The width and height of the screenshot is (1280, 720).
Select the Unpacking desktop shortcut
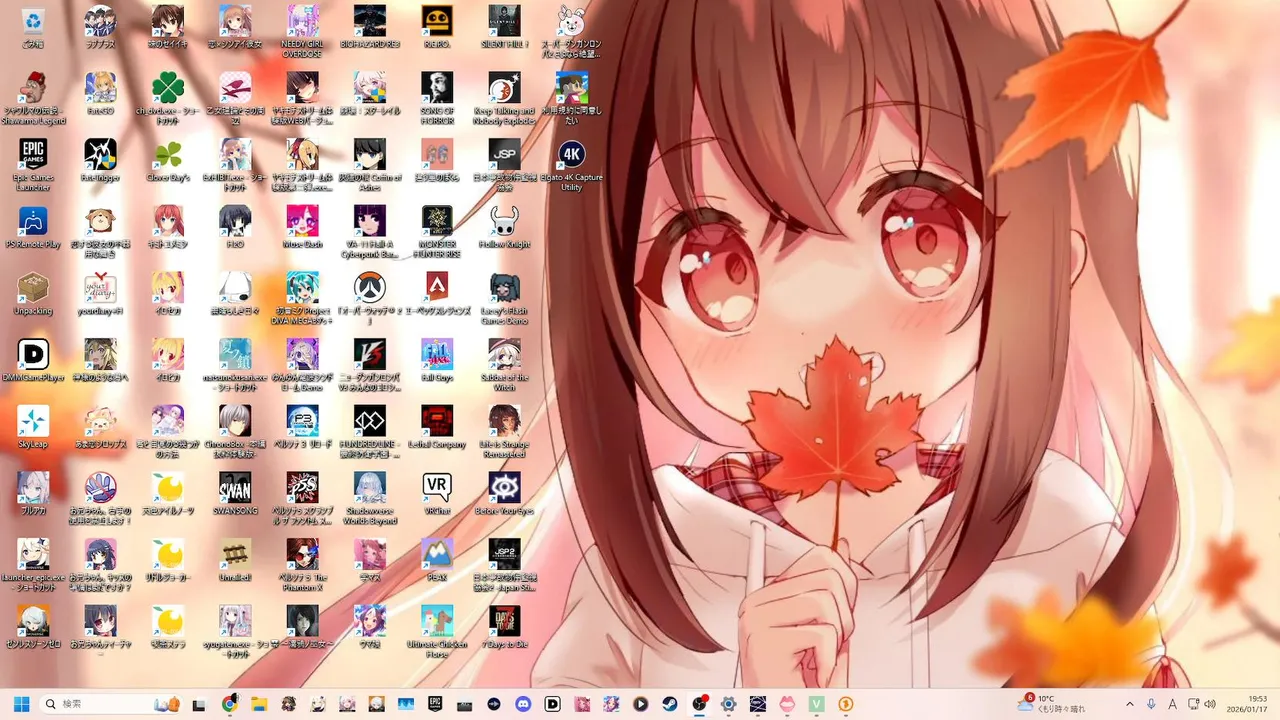point(33,294)
